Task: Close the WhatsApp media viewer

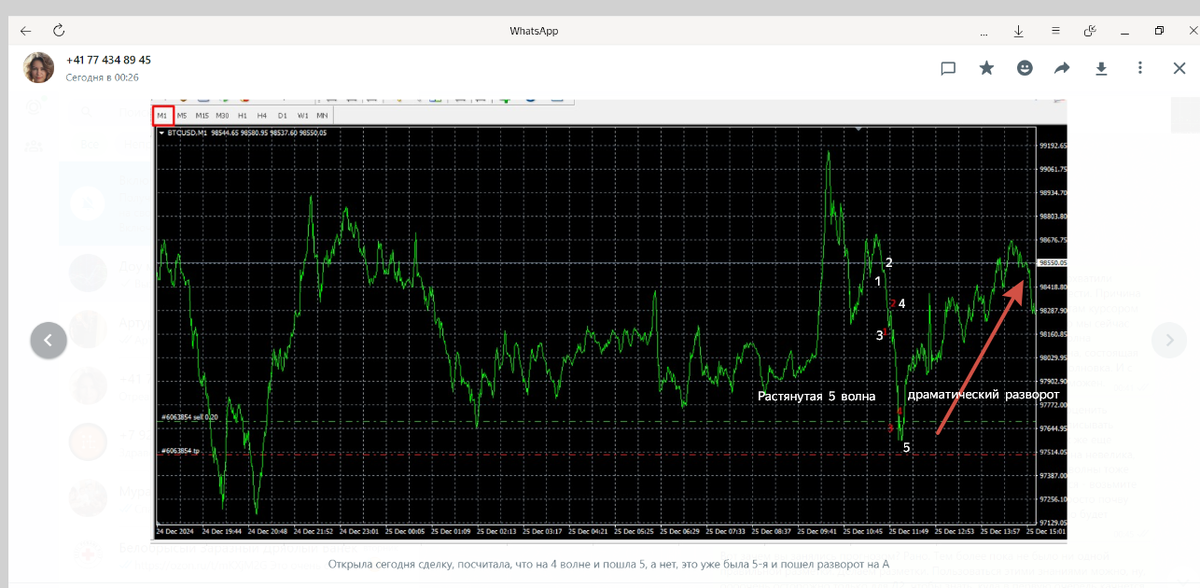Action: [x=1179, y=68]
